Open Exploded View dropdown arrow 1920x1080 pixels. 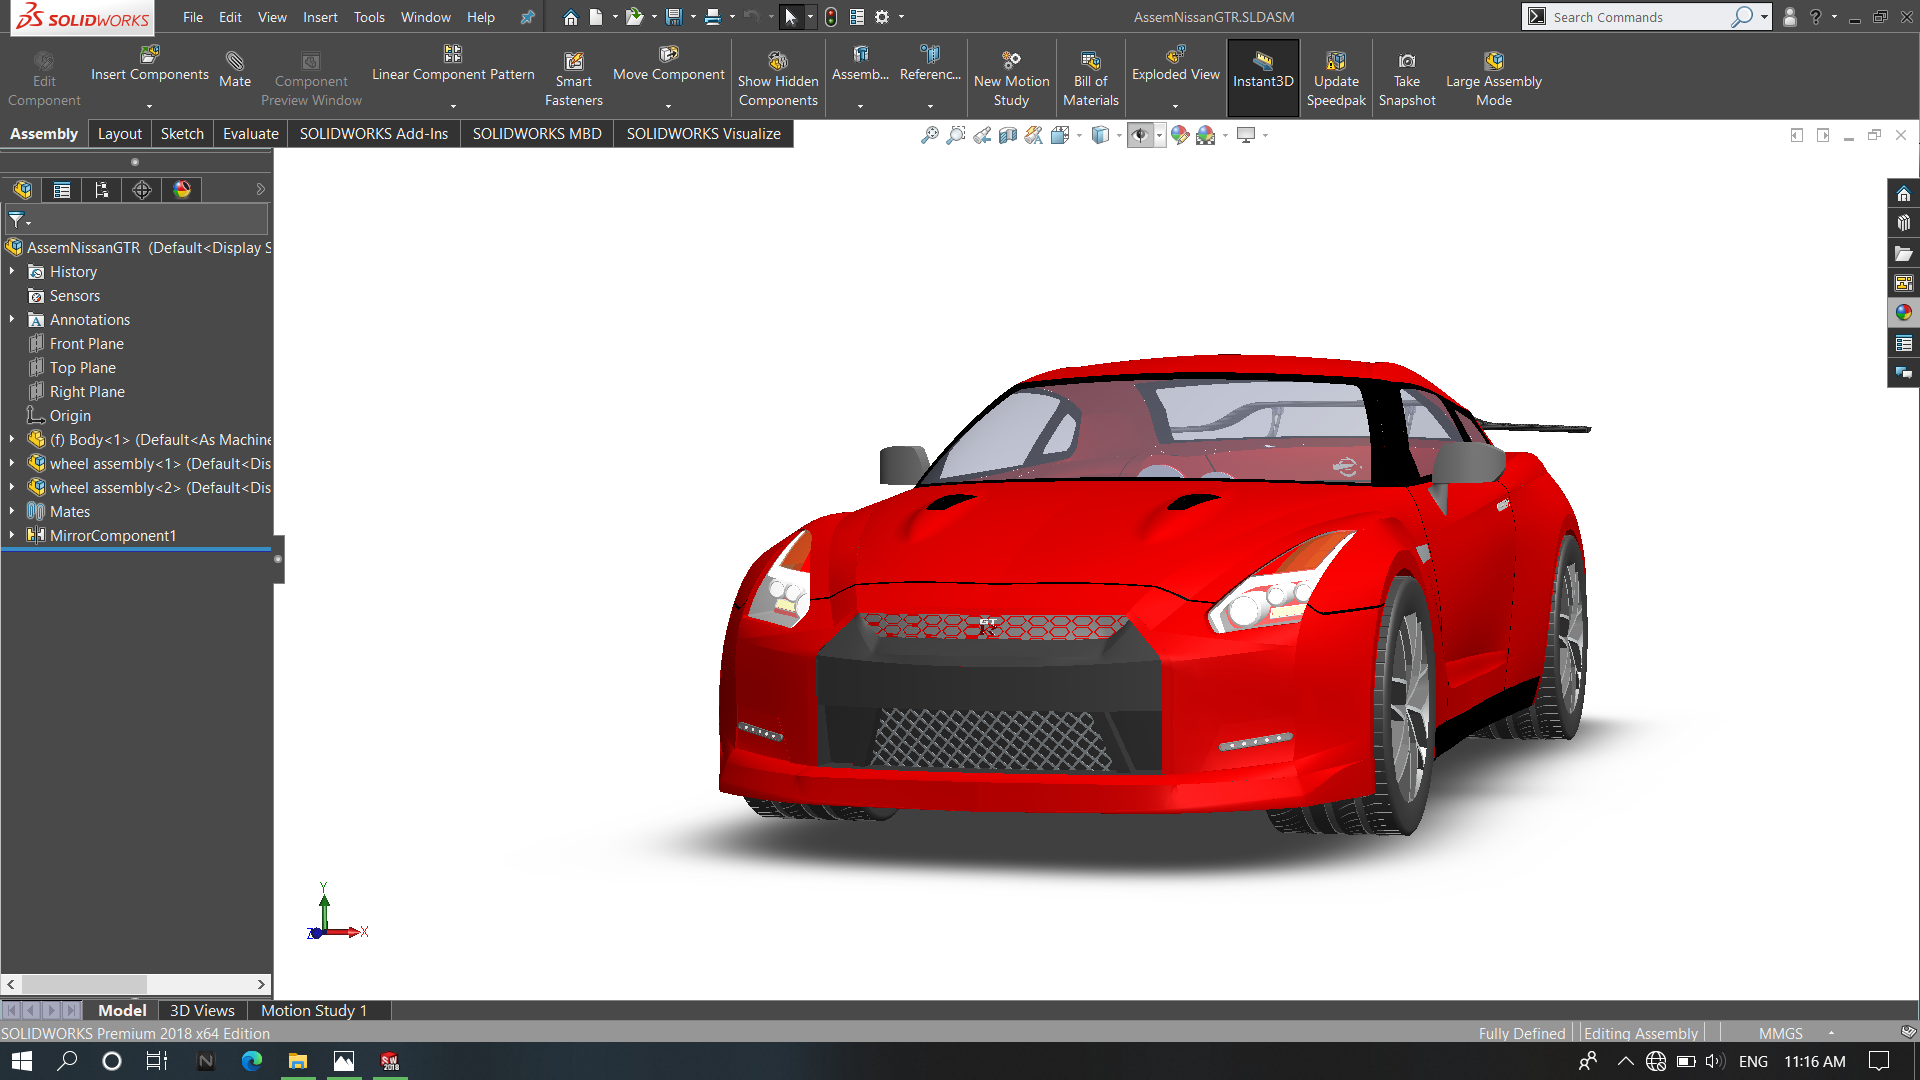pos(1176,106)
